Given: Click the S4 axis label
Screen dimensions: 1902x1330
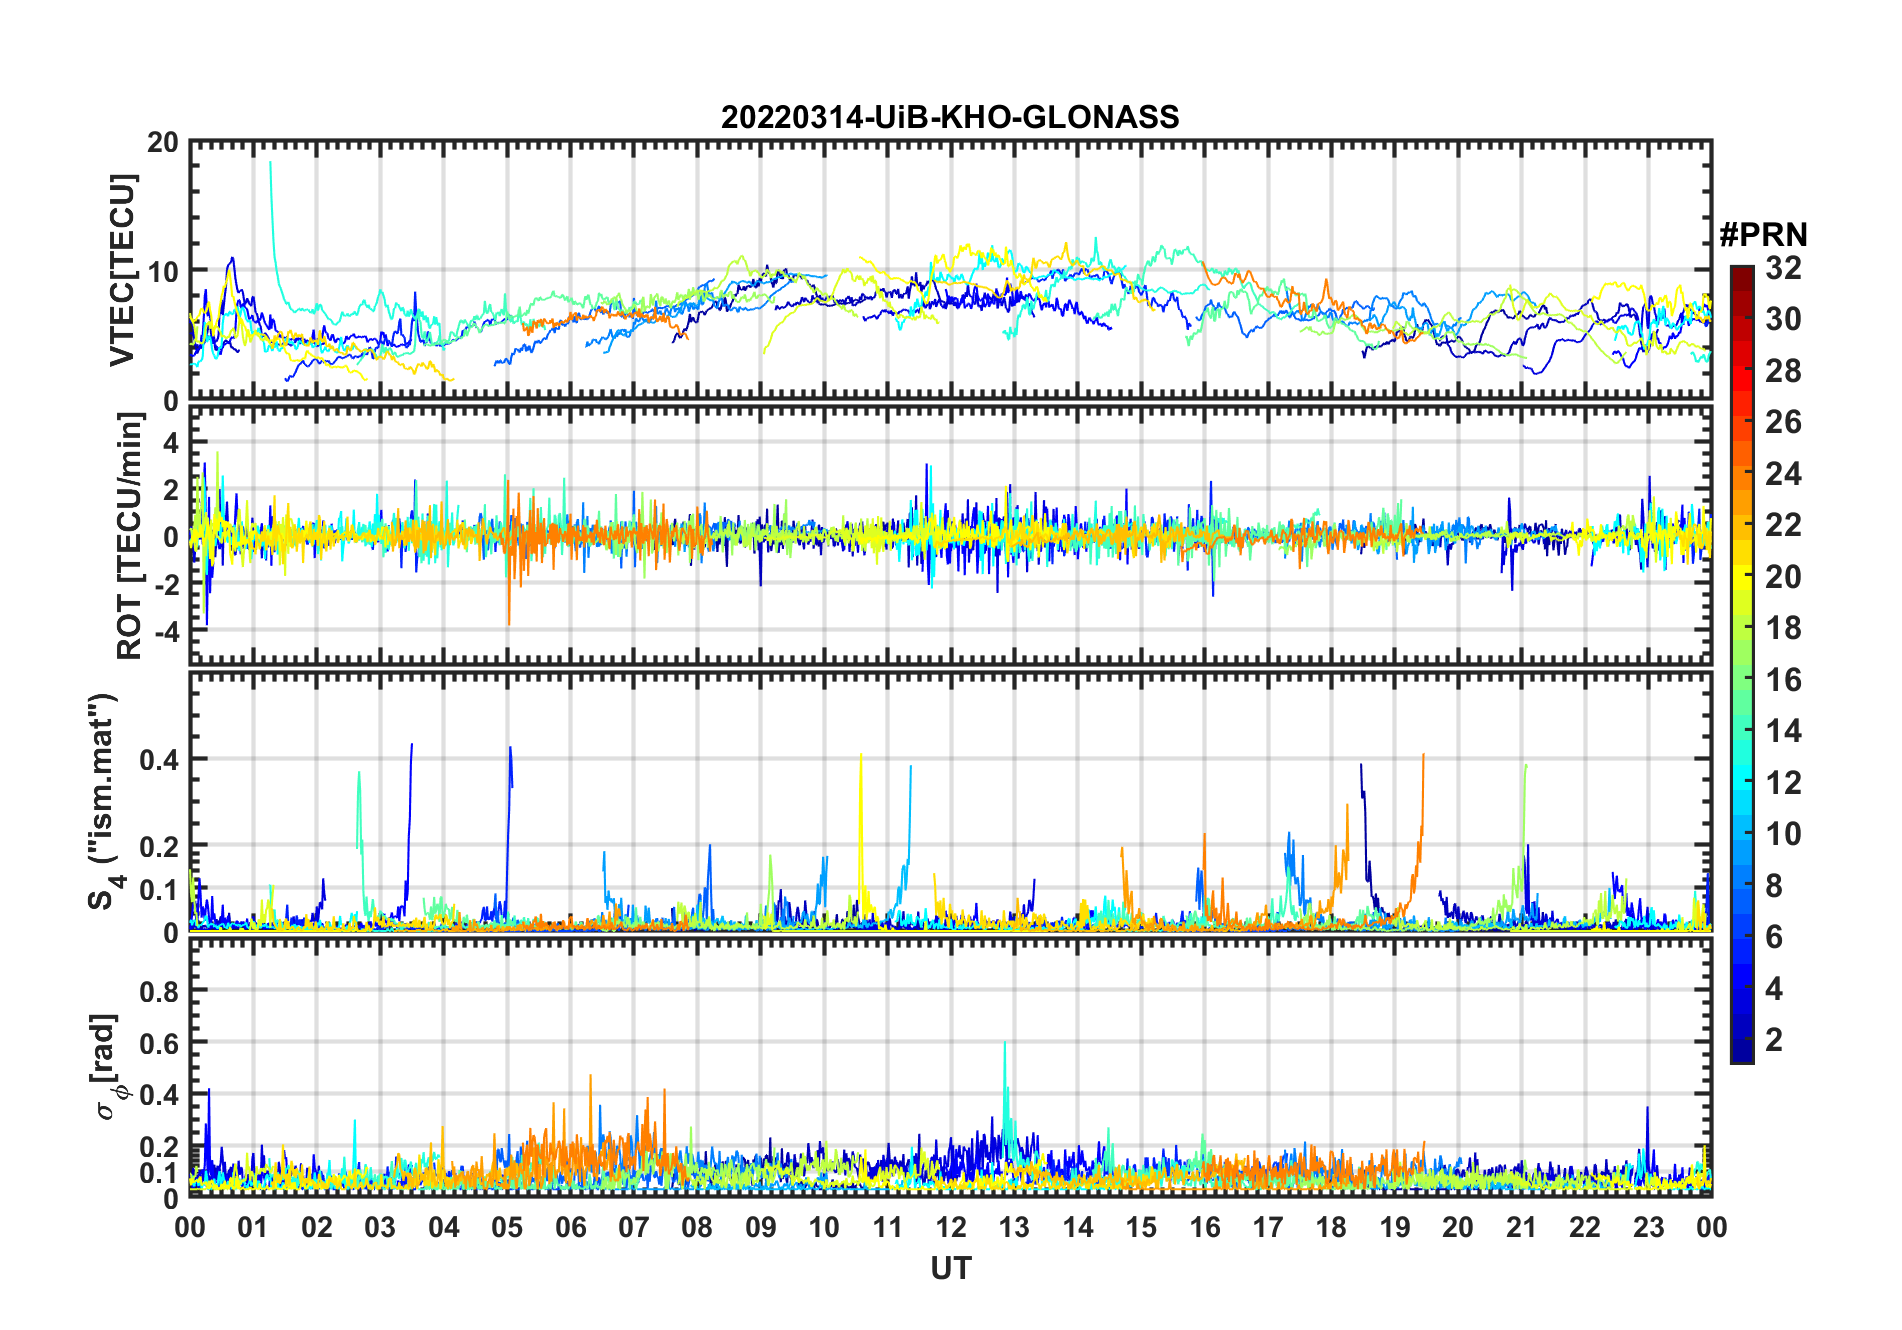Looking at the screenshot, I should 104,801.
